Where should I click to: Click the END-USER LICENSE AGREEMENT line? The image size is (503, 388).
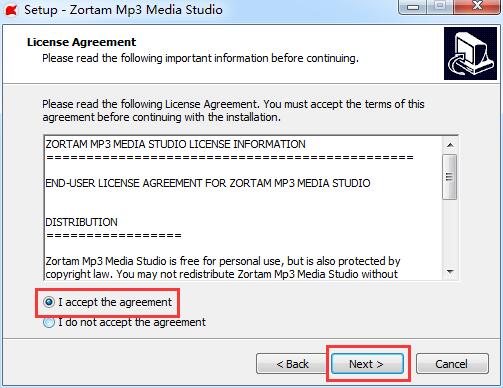[x=208, y=183]
